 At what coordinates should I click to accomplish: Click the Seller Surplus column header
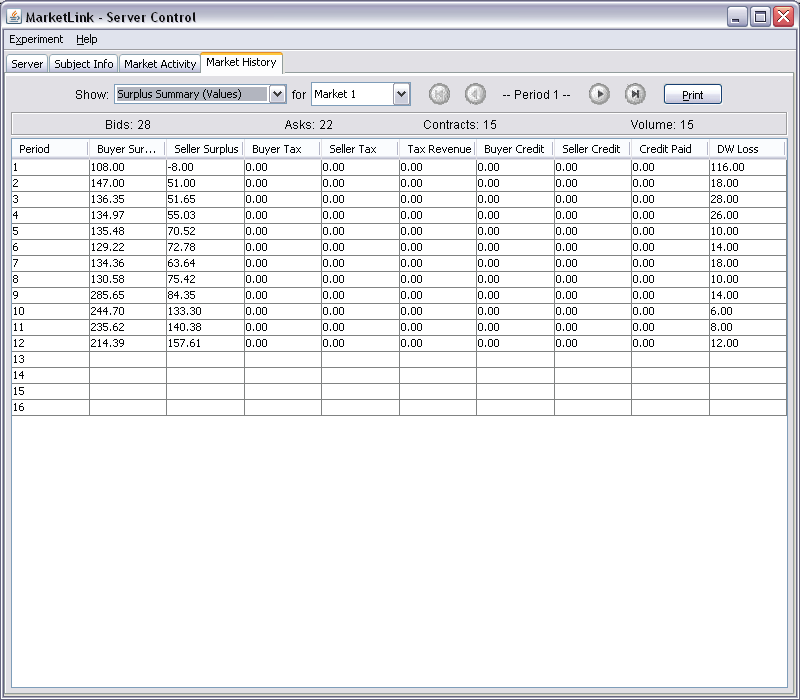(x=205, y=149)
